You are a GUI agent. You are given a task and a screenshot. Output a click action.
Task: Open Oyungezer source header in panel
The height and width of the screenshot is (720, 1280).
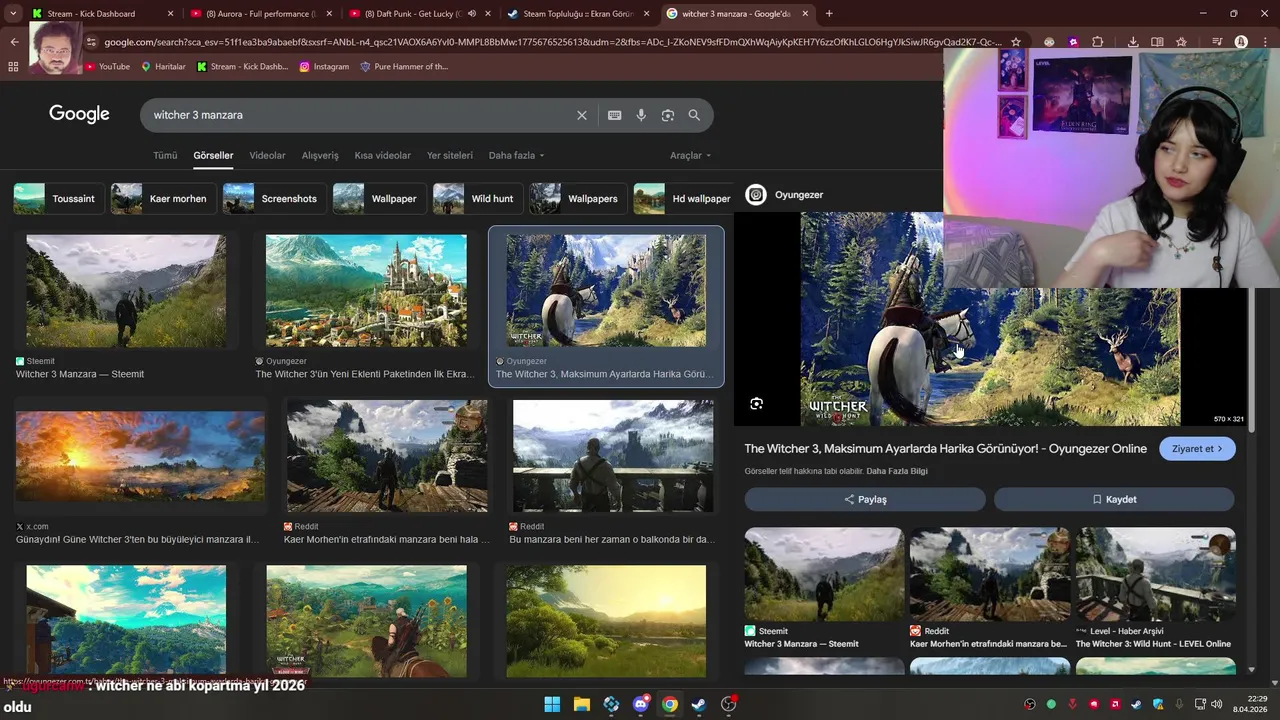tap(786, 195)
